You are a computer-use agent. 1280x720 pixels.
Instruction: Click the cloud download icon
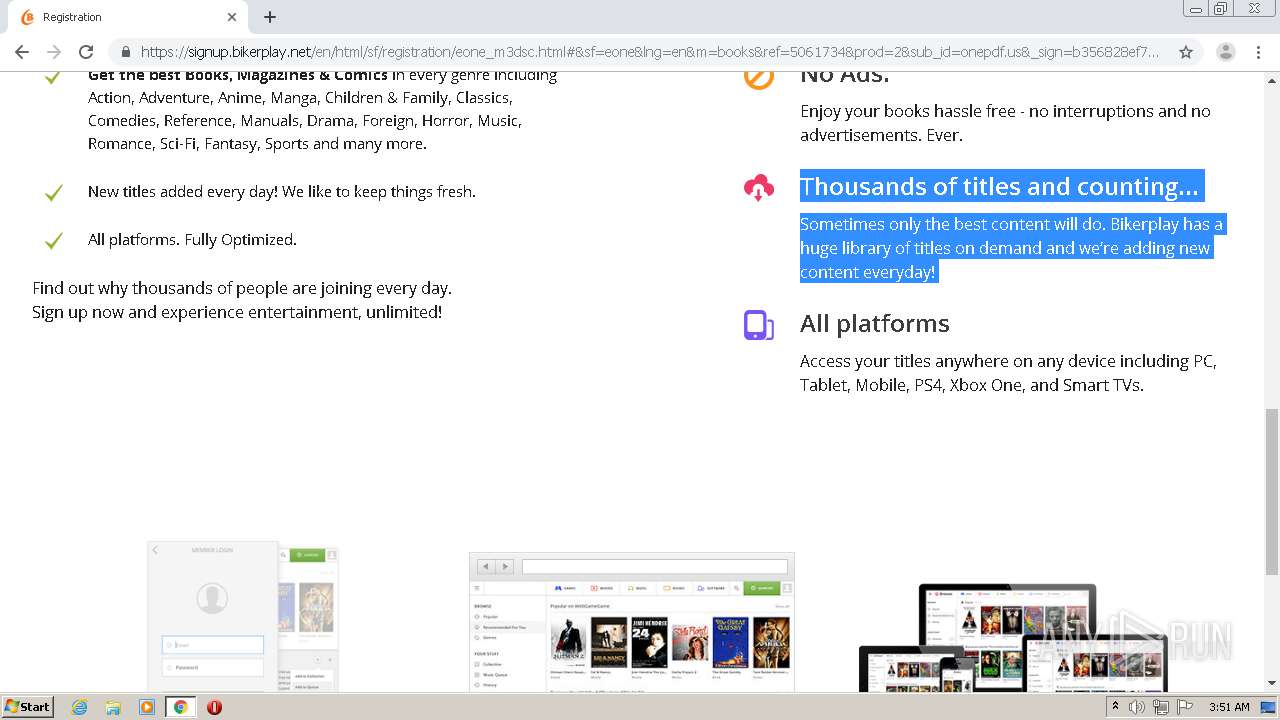759,187
